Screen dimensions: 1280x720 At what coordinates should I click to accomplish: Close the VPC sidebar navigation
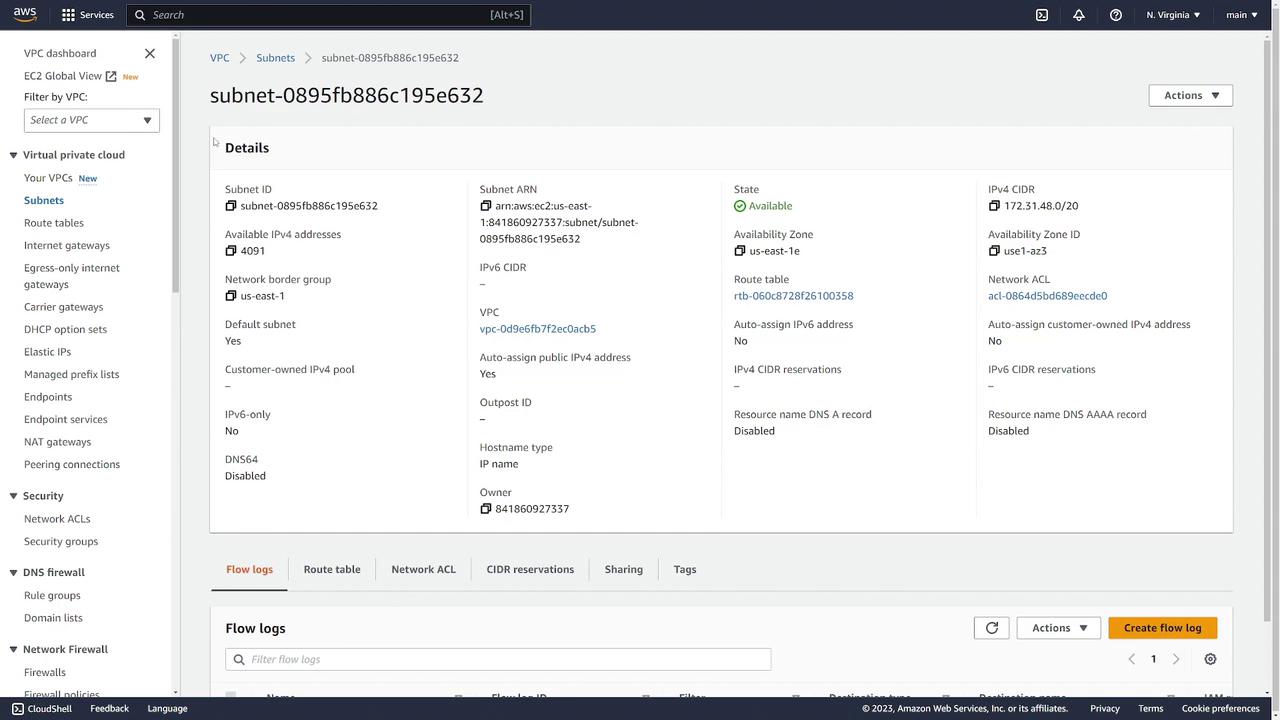pos(150,53)
